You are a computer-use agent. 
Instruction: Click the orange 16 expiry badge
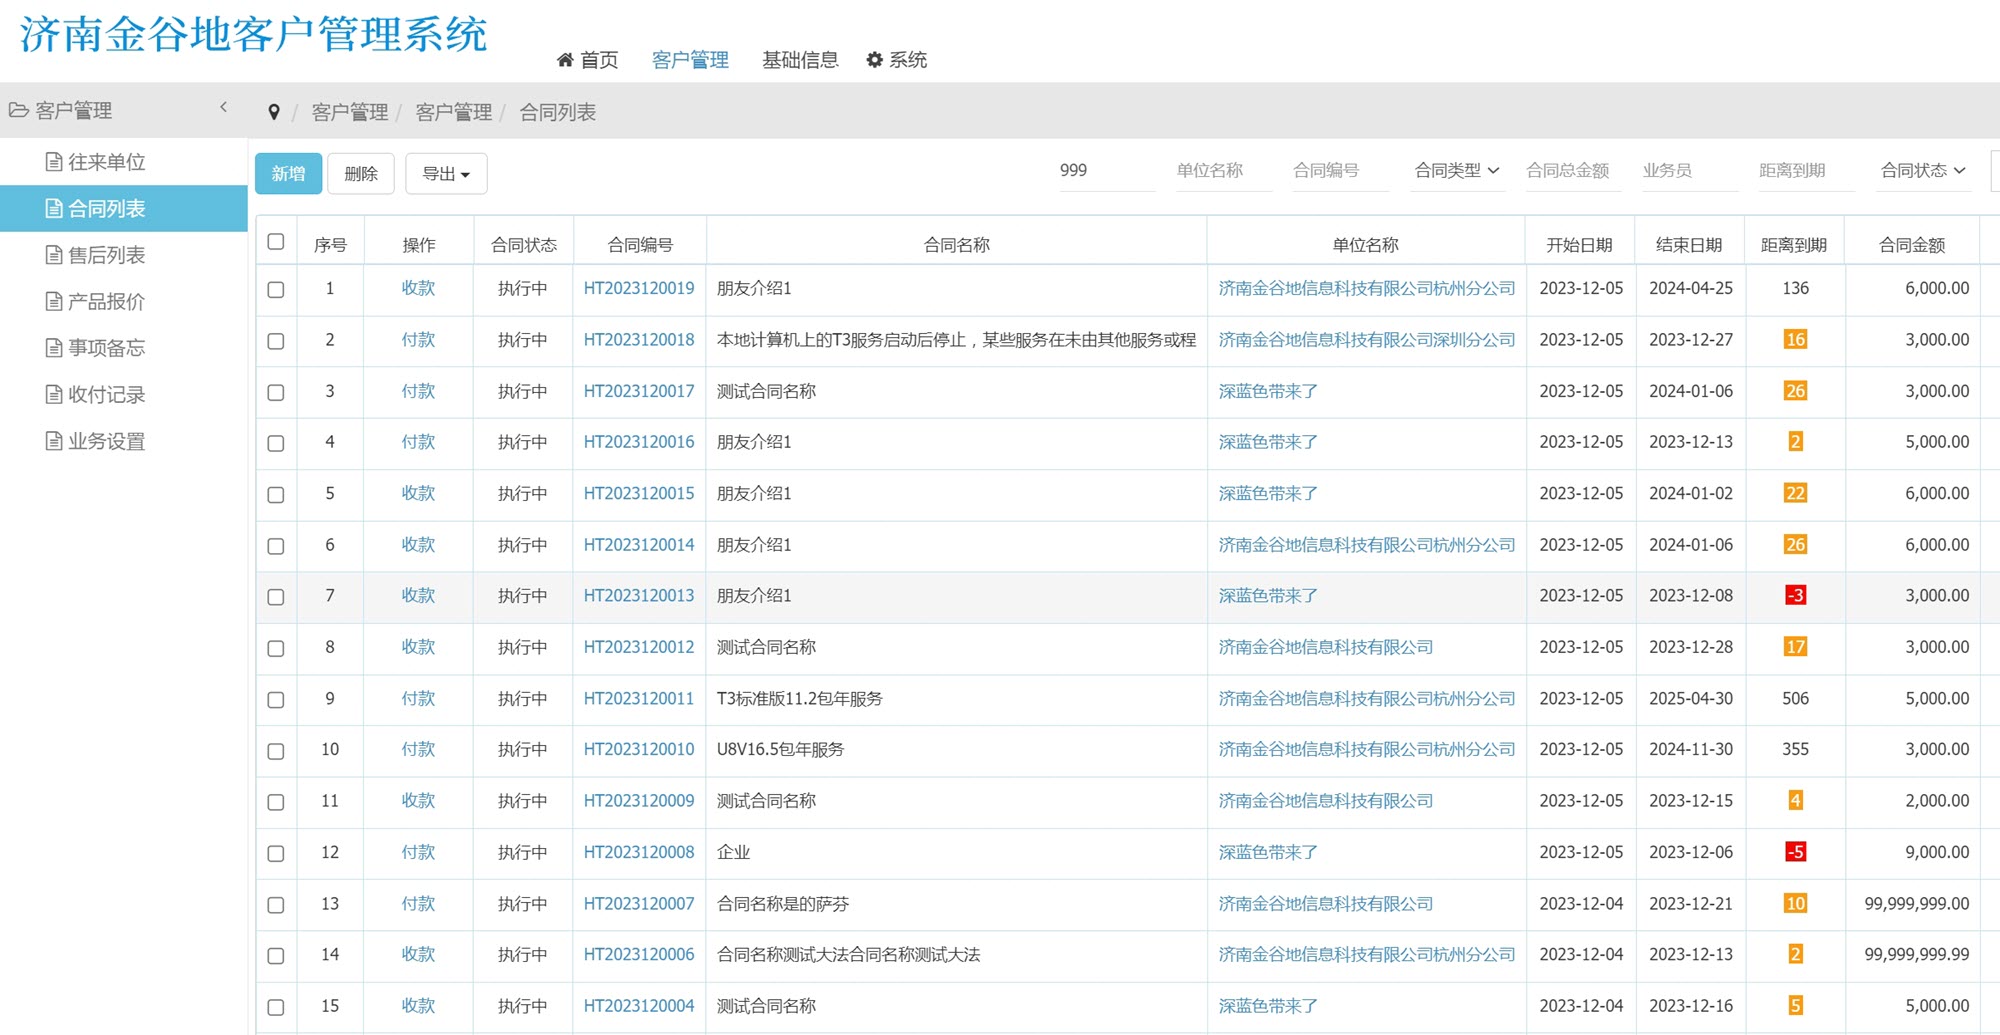pos(1795,339)
